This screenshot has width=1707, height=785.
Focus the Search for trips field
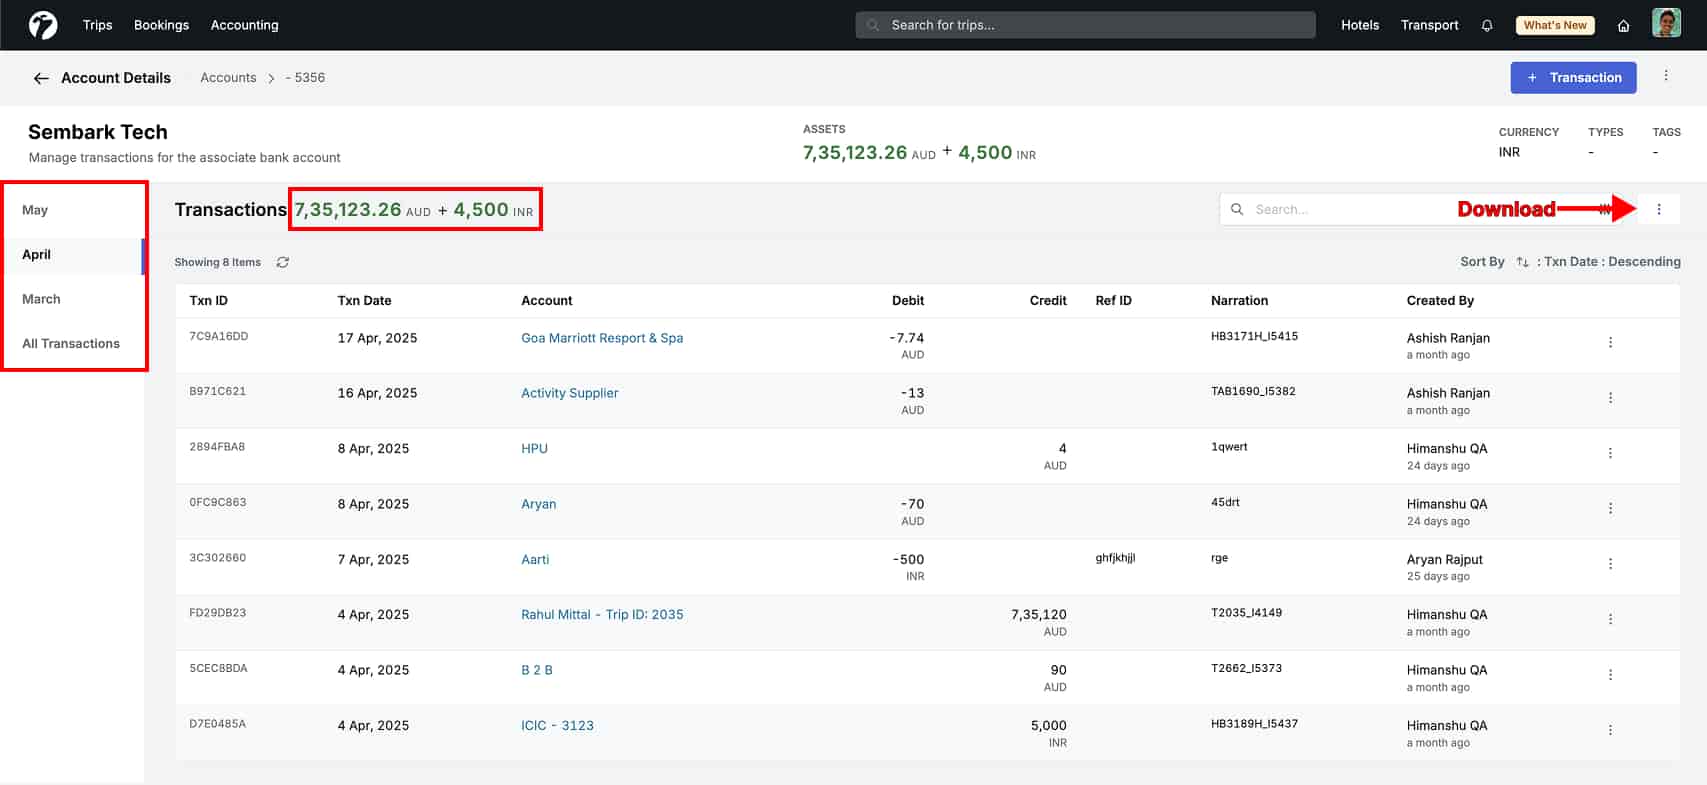[1085, 25]
